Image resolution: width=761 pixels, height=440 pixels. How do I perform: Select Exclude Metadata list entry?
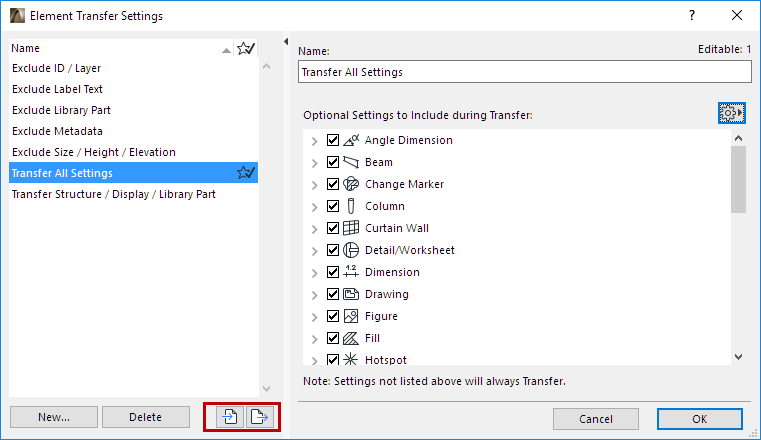point(57,131)
